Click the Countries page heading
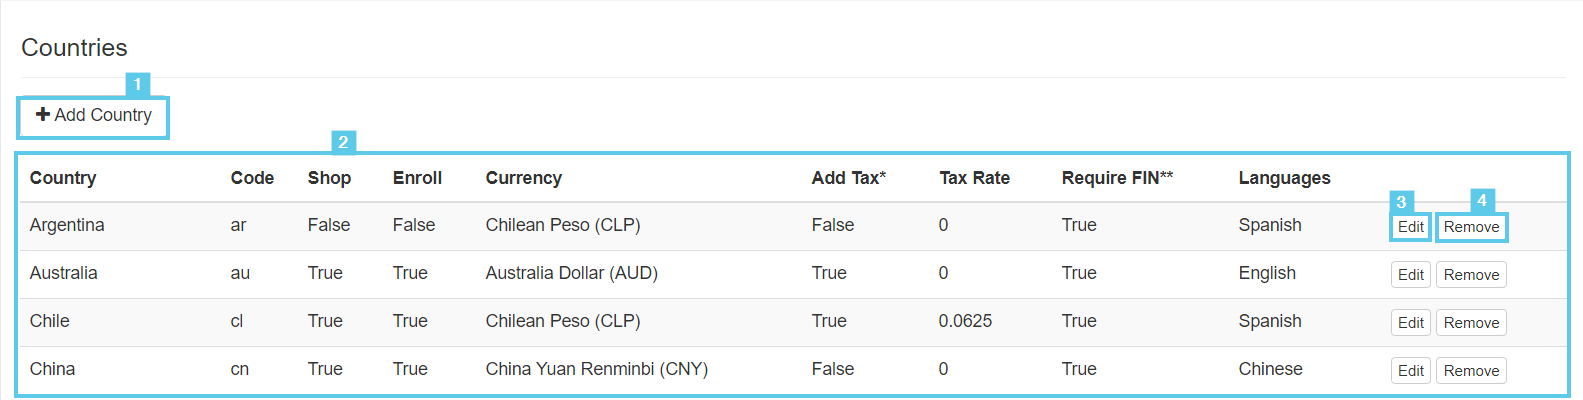The height and width of the screenshot is (400, 1583). (x=74, y=48)
